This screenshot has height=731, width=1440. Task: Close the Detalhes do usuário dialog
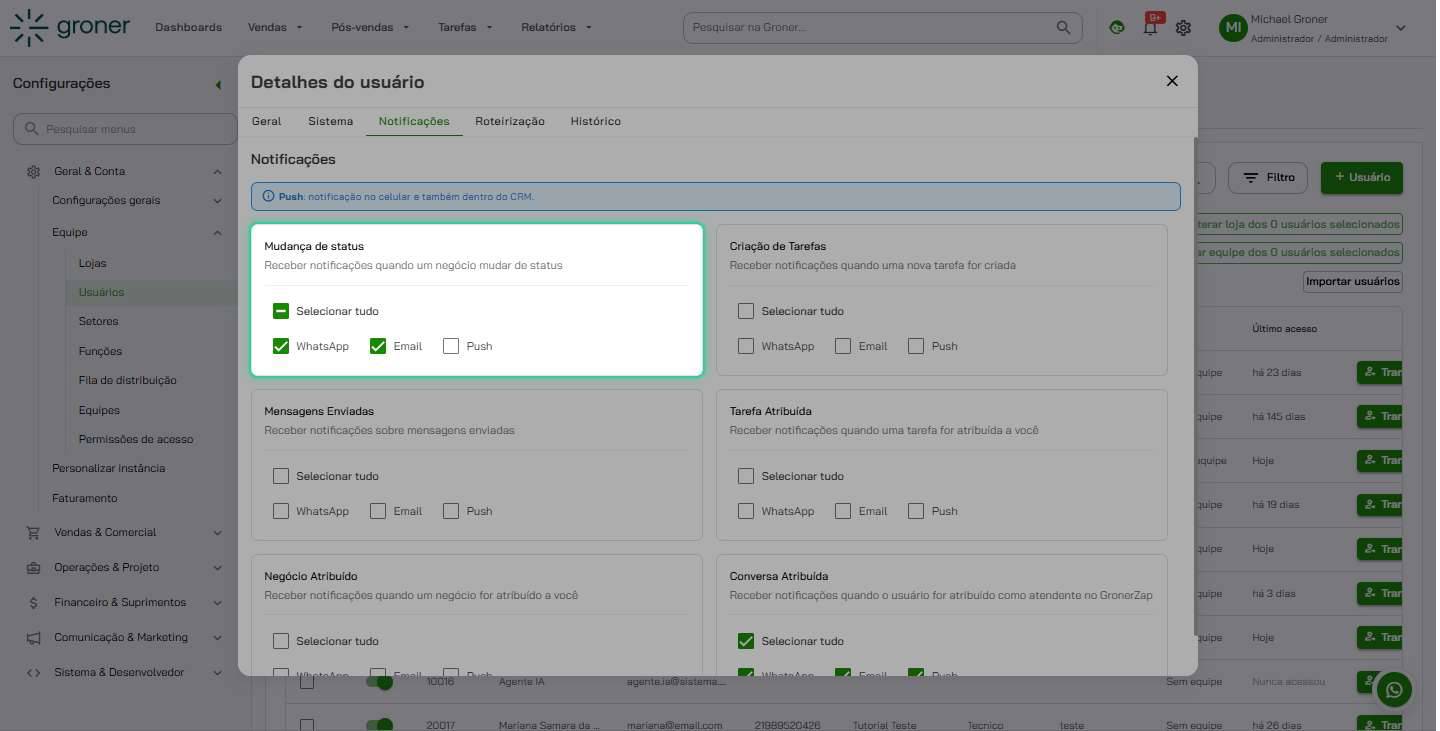1172,81
